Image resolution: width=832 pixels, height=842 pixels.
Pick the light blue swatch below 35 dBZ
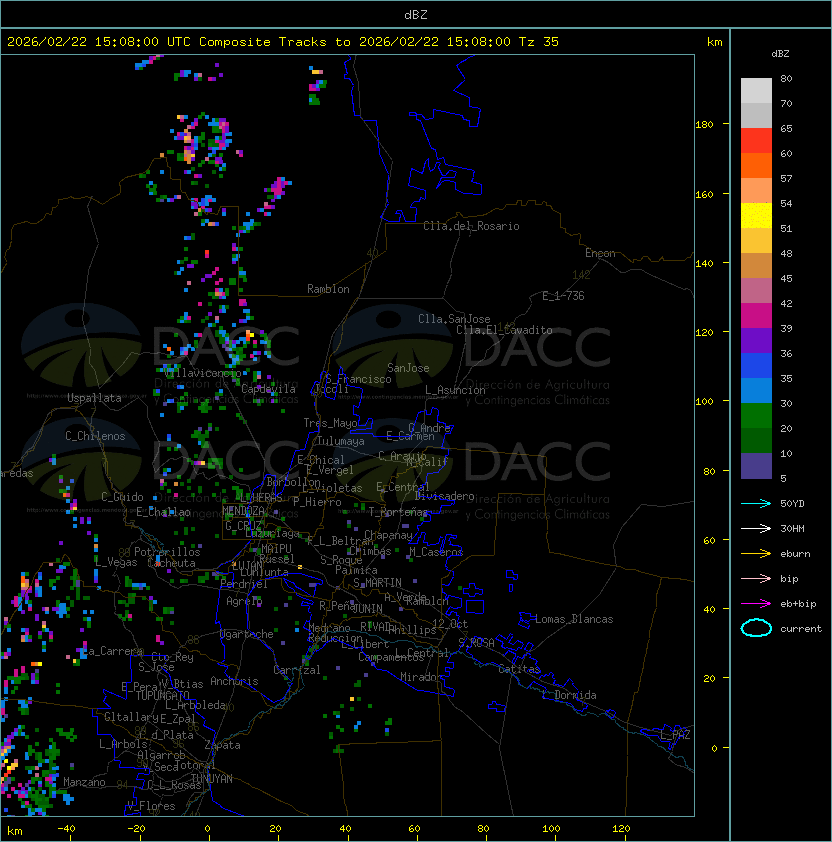click(x=756, y=391)
